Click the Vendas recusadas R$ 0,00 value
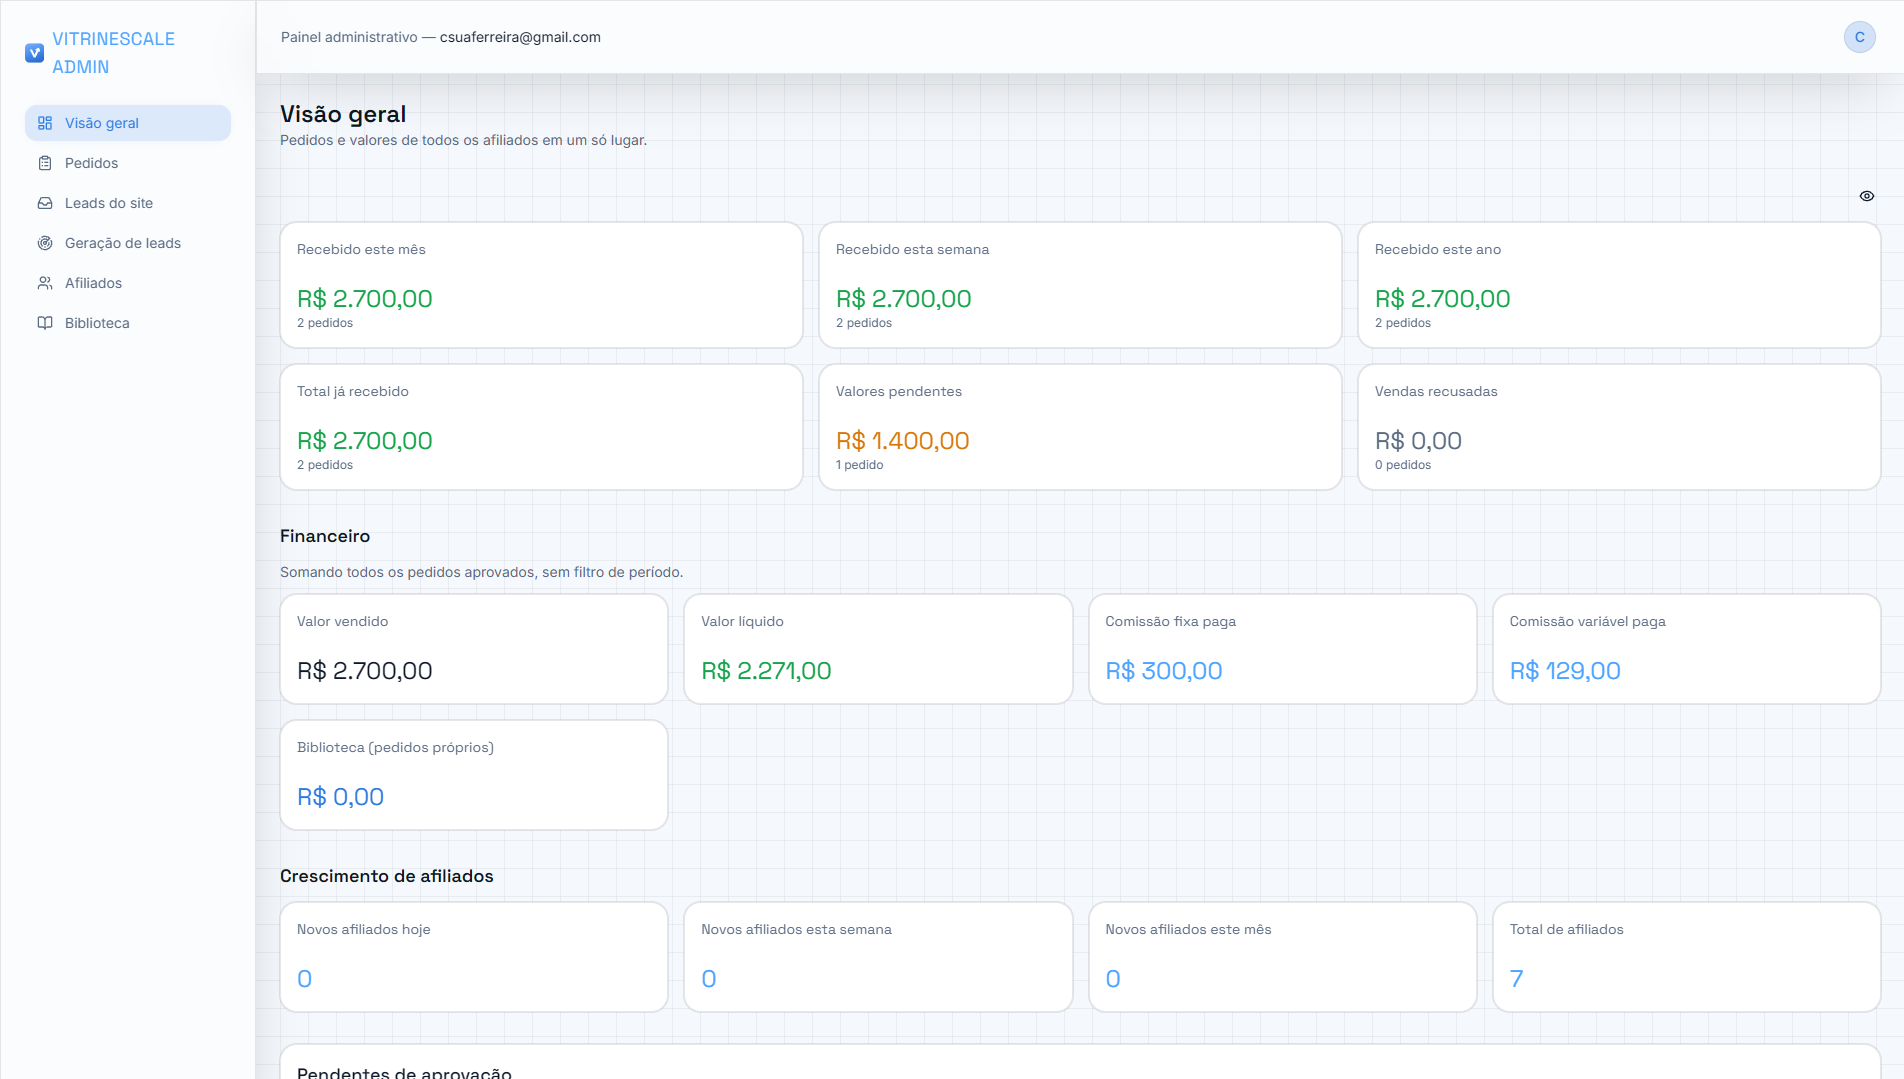This screenshot has width=1904, height=1079. [1418, 441]
